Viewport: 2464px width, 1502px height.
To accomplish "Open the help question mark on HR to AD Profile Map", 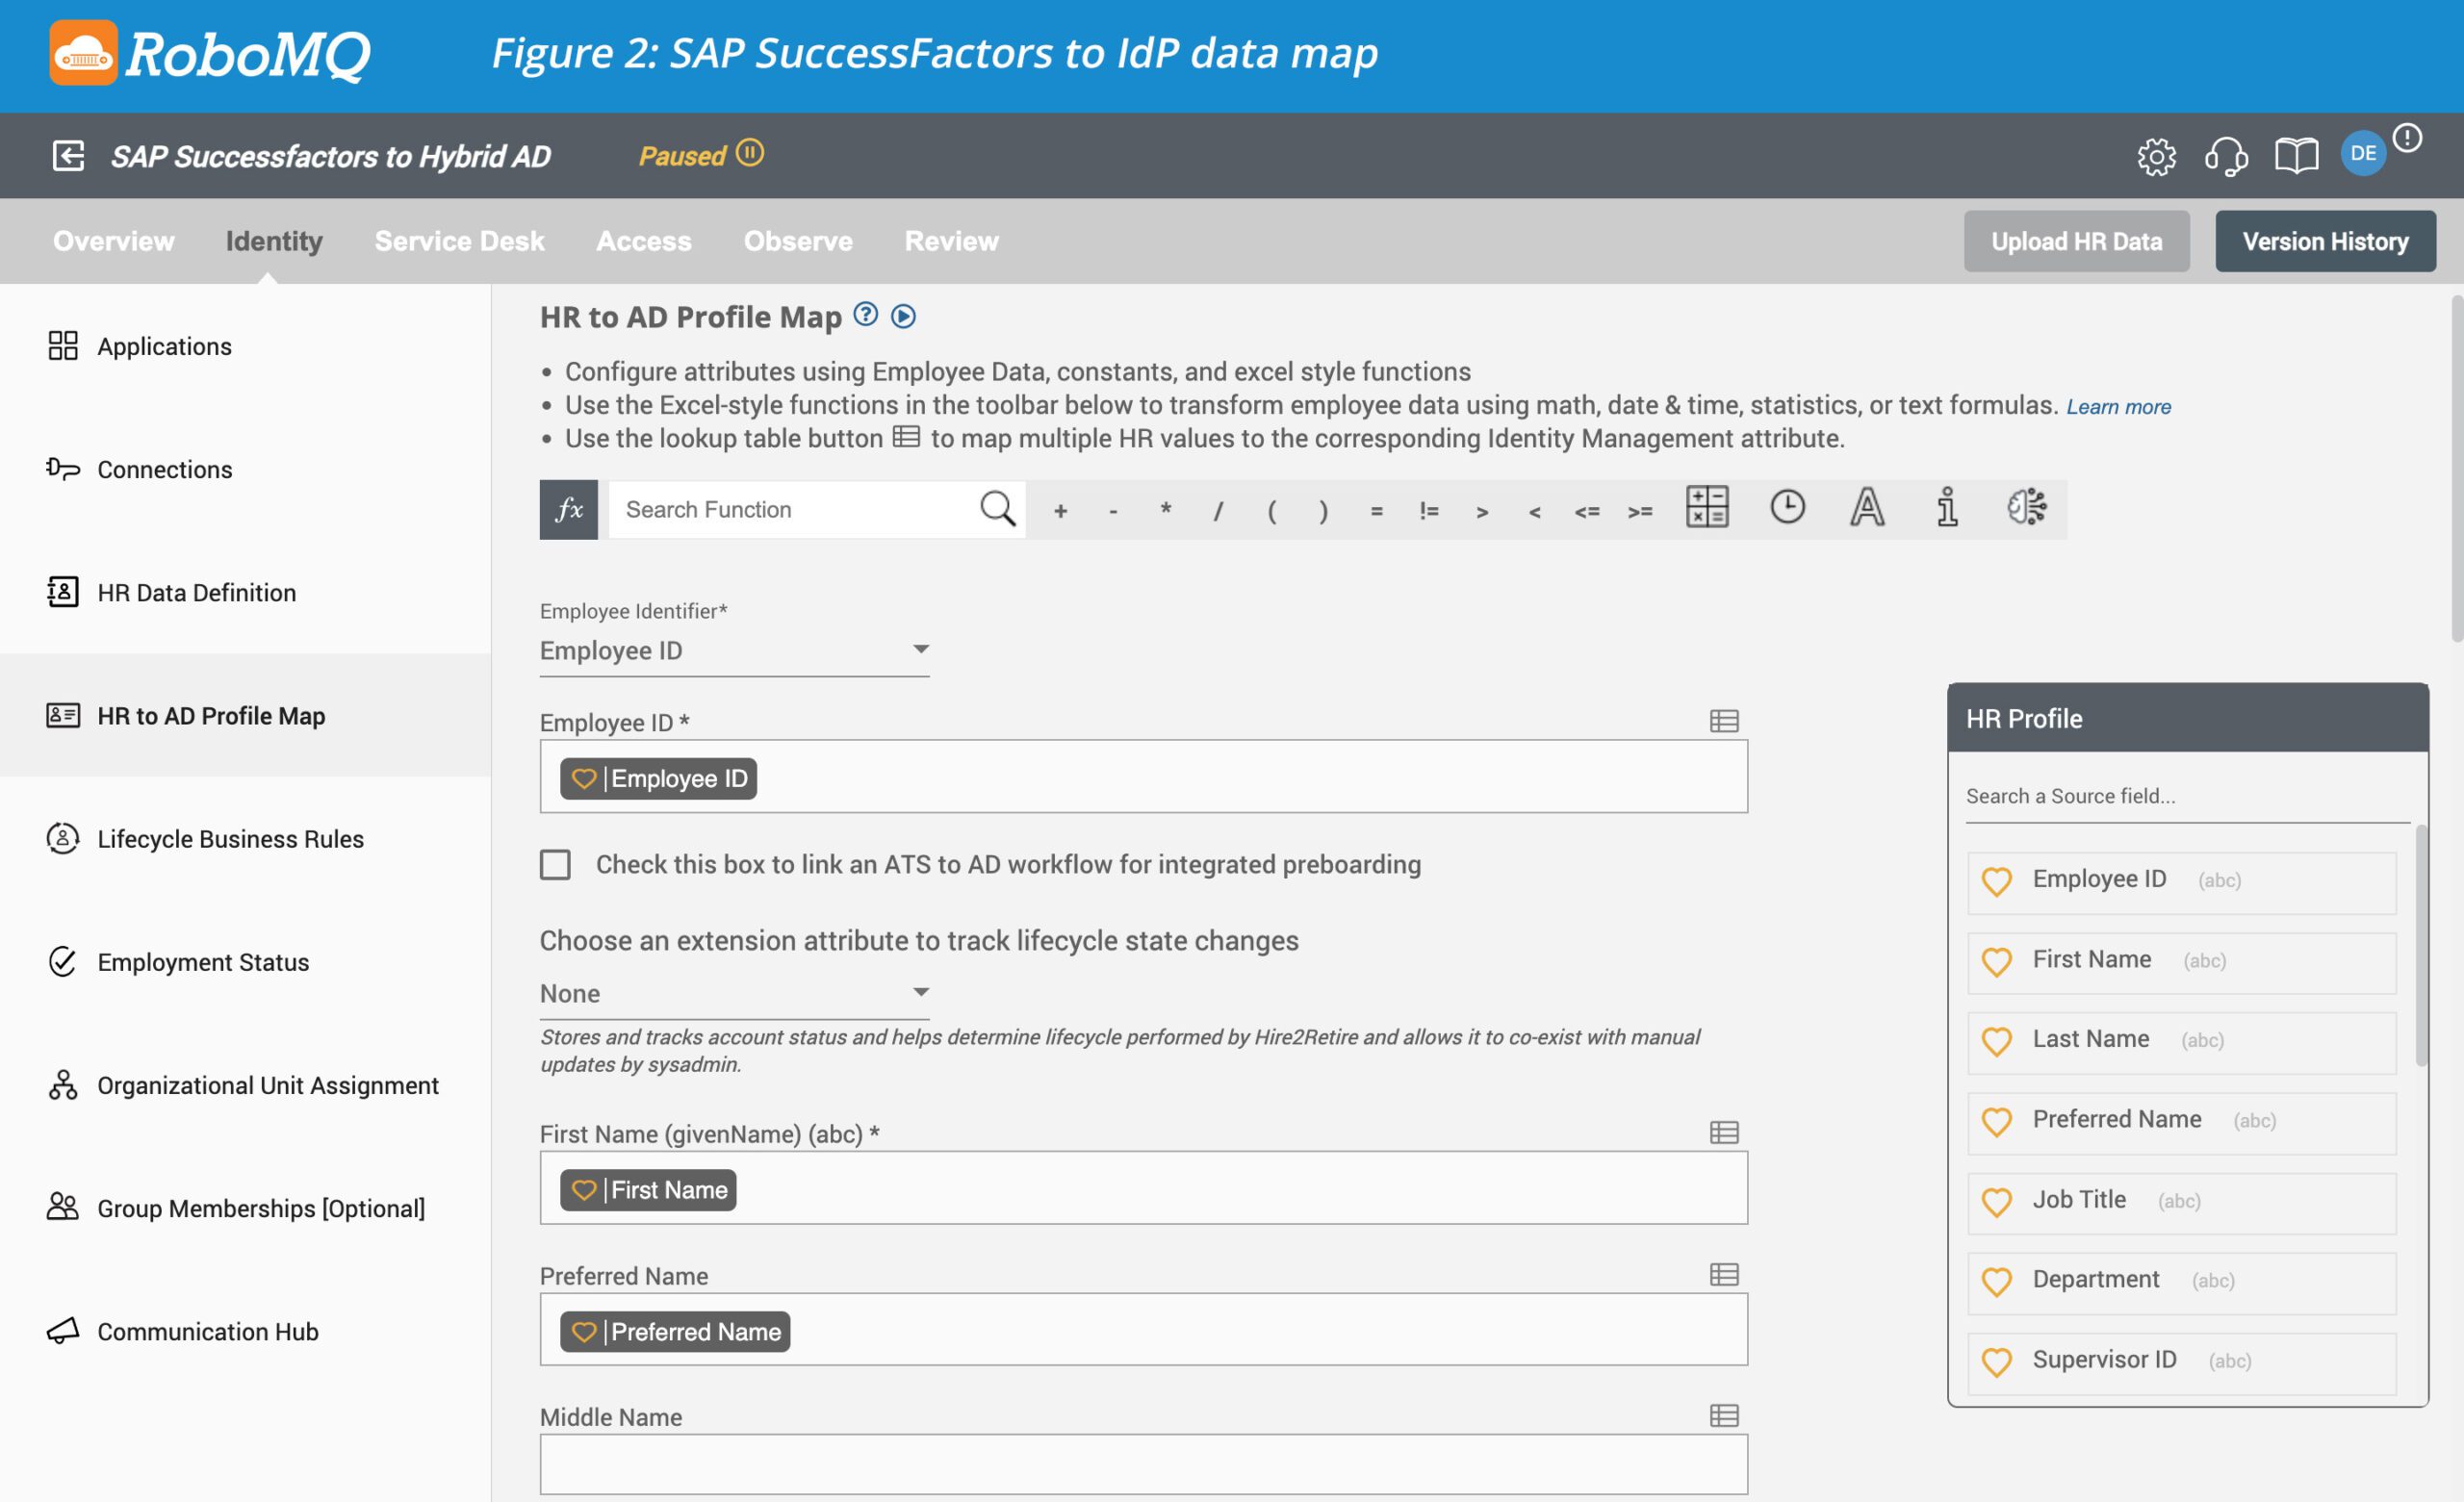I will pyautogui.click(x=863, y=315).
